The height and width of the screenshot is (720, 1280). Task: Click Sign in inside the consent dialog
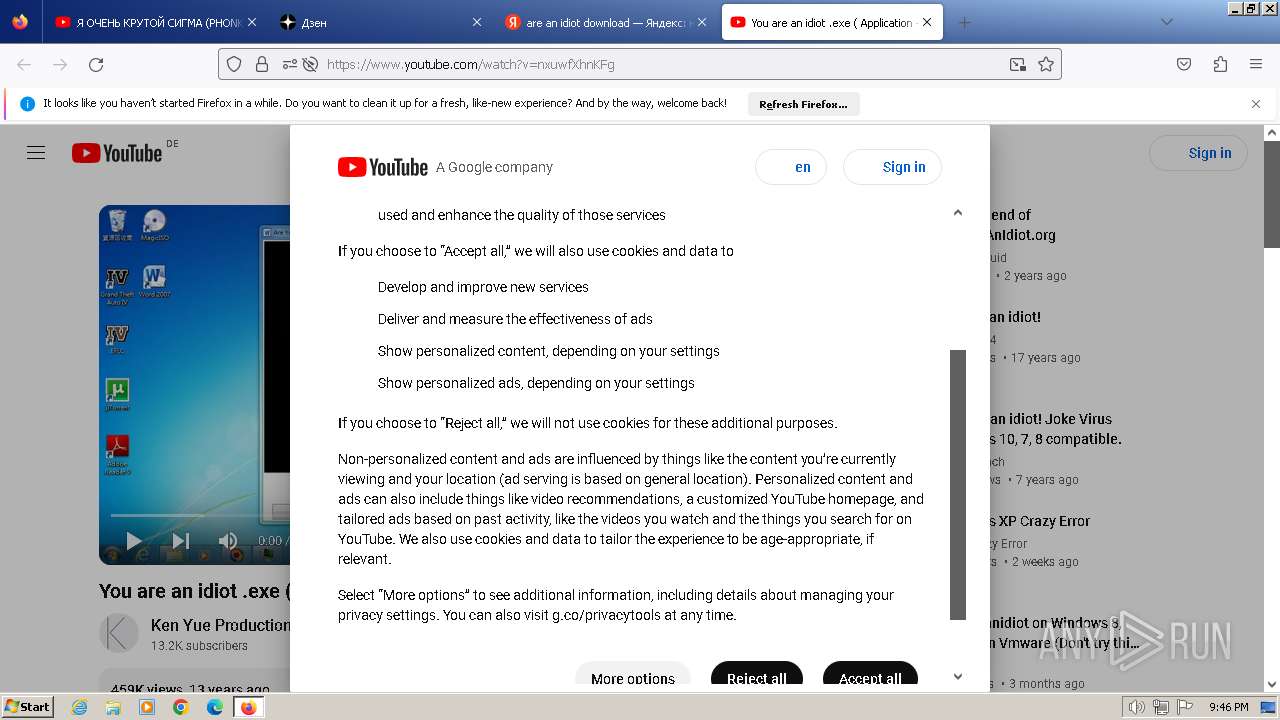click(x=892, y=167)
